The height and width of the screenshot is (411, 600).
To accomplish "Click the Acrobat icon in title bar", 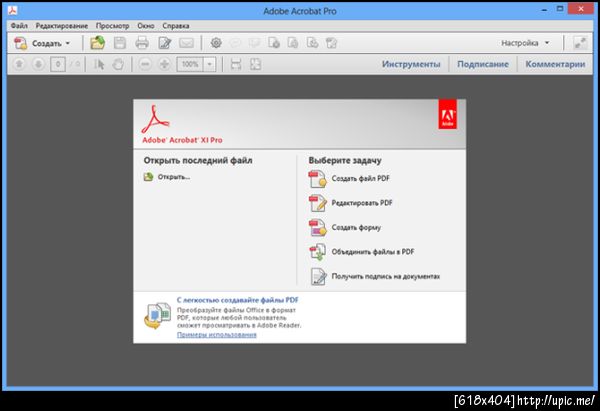I will [x=13, y=10].
